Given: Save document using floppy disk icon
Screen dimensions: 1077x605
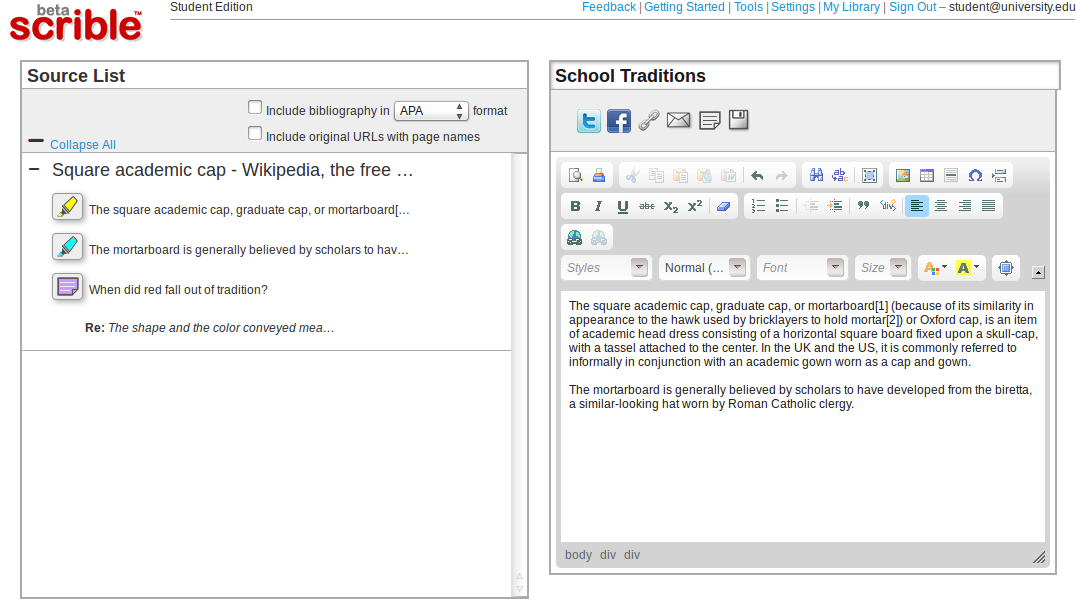Looking at the screenshot, I should point(738,120).
